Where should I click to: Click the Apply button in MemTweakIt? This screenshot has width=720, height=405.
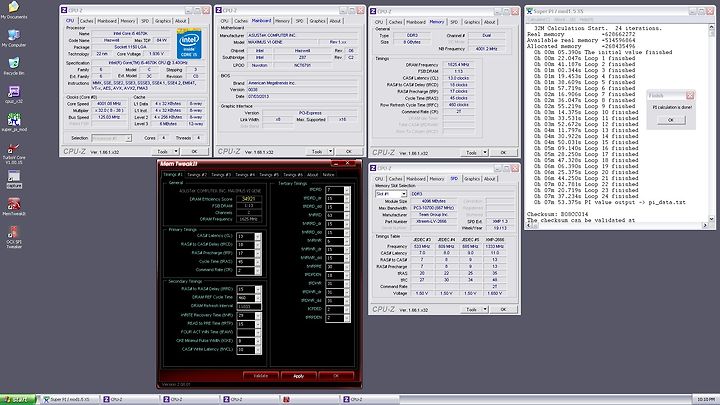tap(298, 376)
